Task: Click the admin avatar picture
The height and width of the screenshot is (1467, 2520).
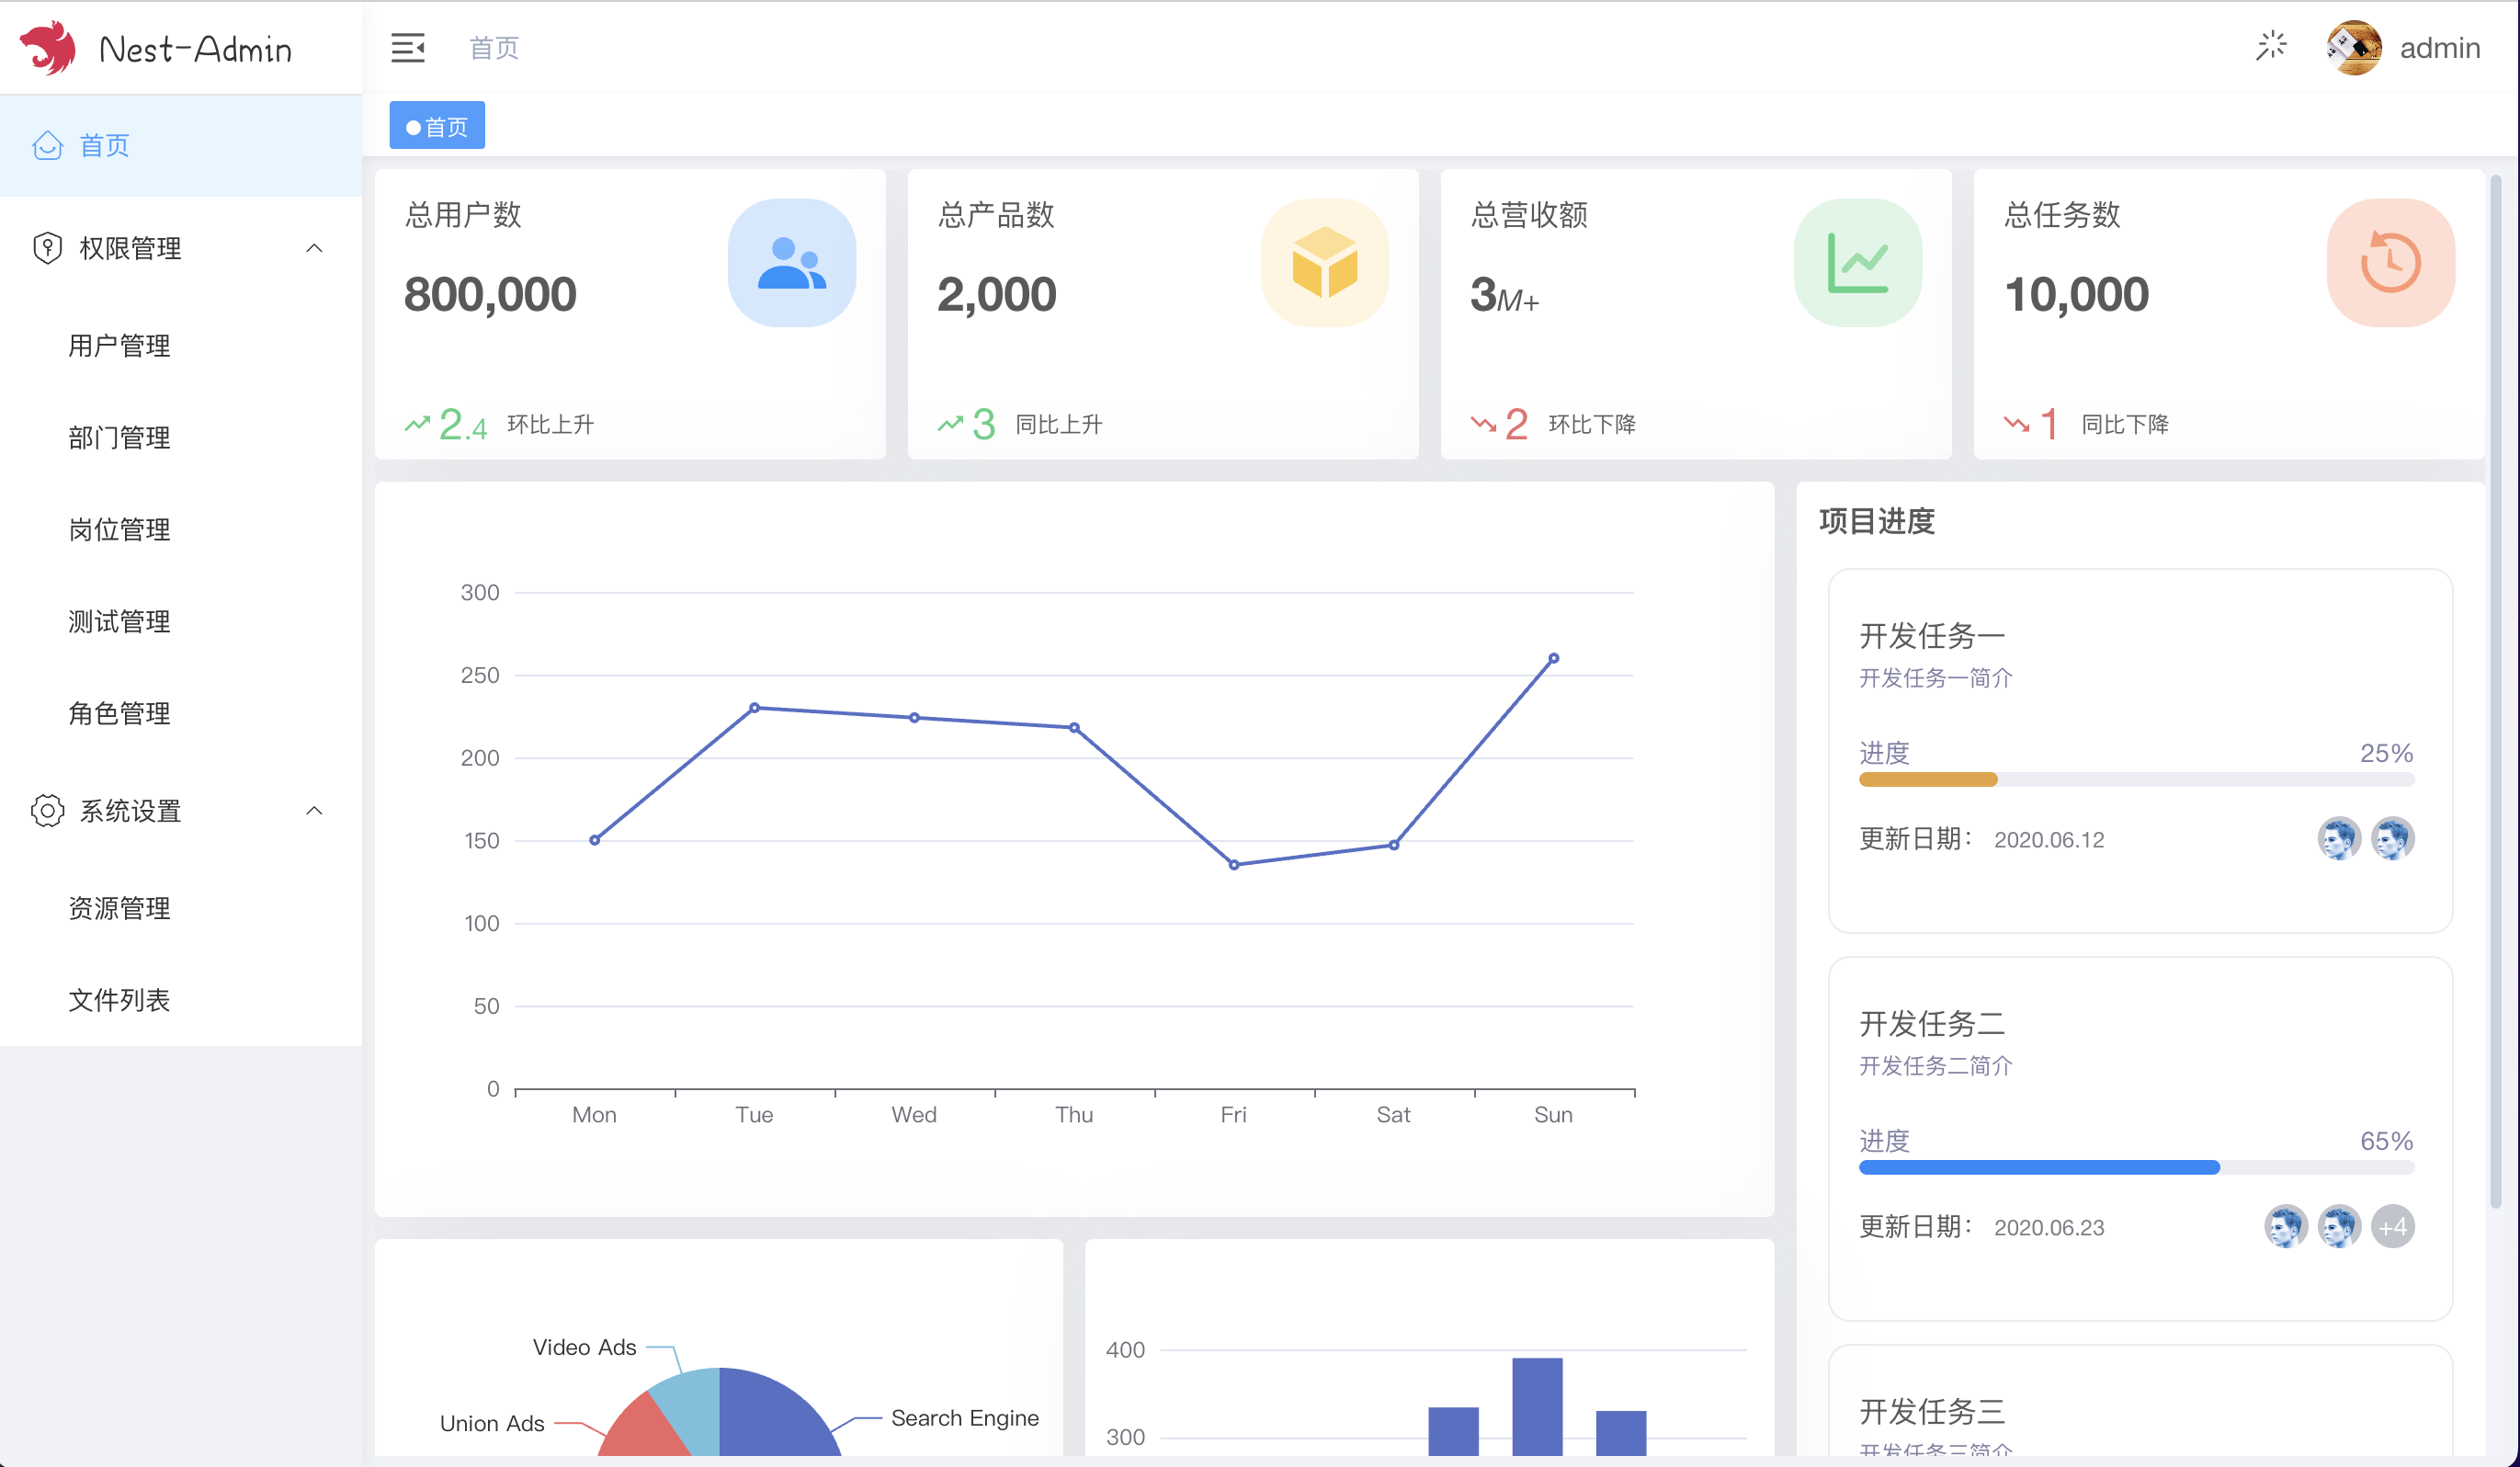Action: click(2353, 47)
